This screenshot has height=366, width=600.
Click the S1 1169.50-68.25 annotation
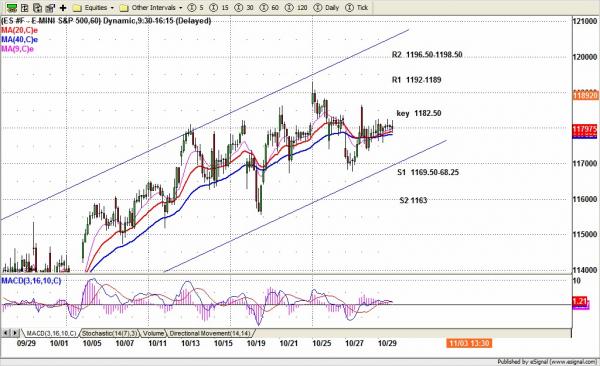pos(428,172)
